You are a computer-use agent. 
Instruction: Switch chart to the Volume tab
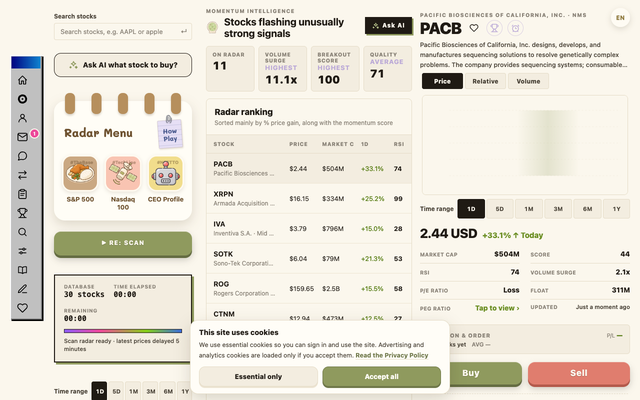point(528,81)
